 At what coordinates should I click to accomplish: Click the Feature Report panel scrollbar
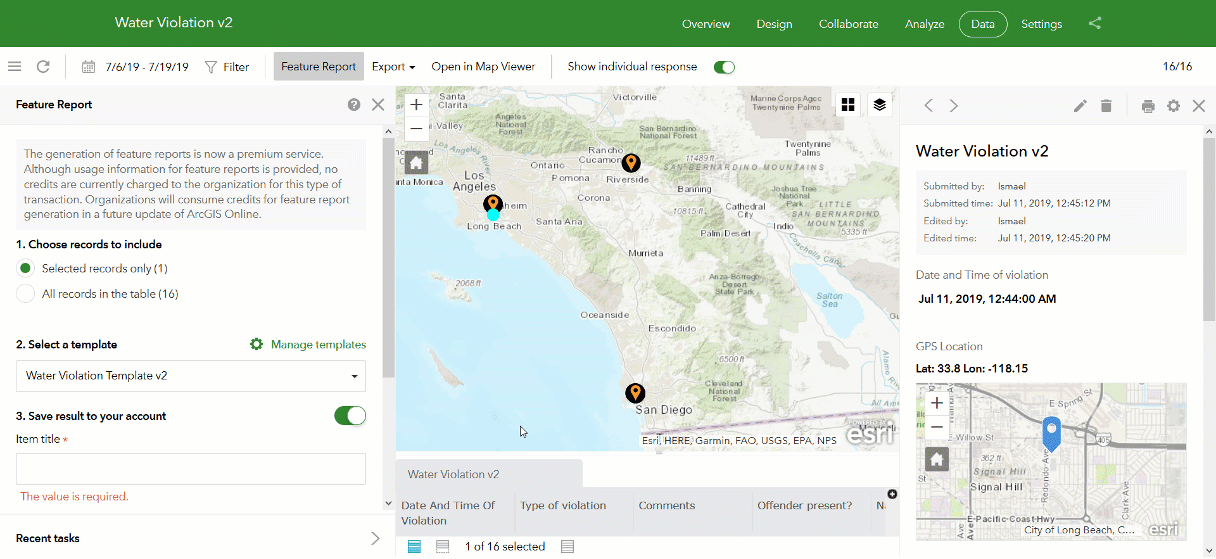click(389, 258)
